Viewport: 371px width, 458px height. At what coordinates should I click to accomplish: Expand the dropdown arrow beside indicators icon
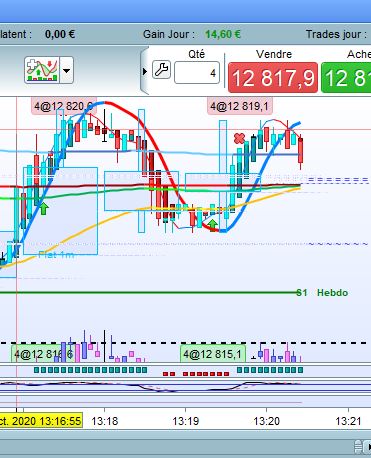(67, 70)
